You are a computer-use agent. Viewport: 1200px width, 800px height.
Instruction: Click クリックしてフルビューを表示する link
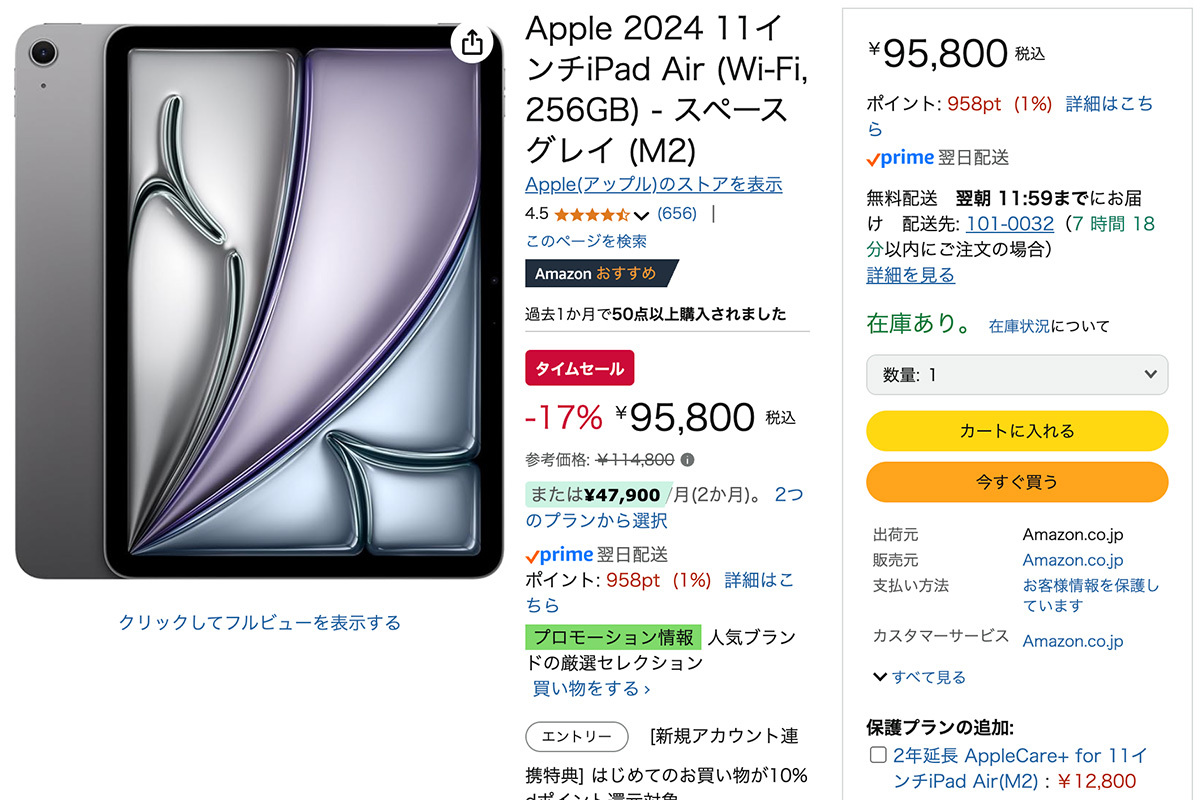(260, 623)
